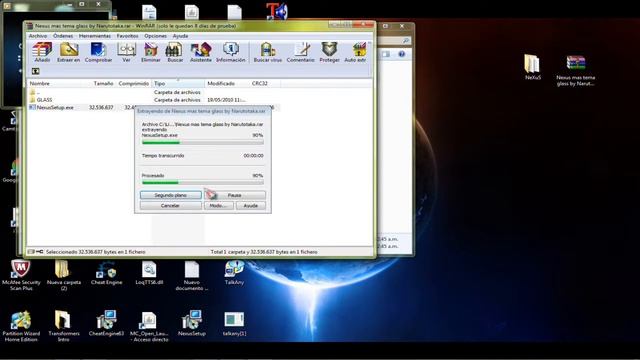Select the NexusSetup.exe file row
The image size is (640, 360).
[x=154, y=107]
